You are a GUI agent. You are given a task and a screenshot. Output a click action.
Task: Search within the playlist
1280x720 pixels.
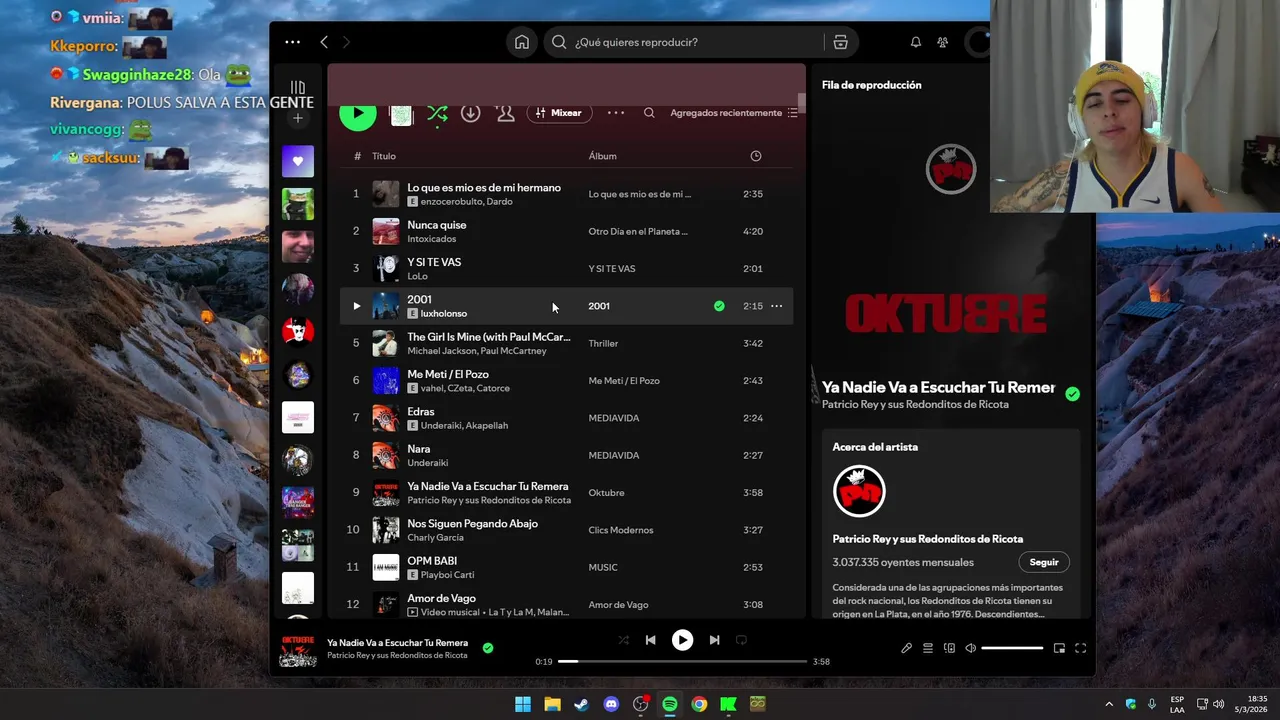coord(649,113)
